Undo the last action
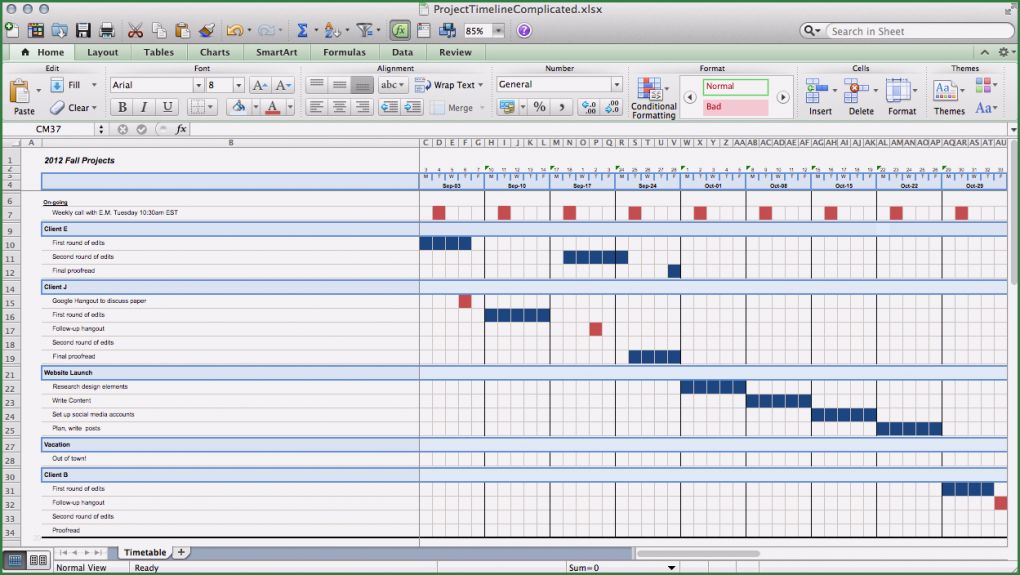The width and height of the screenshot is (1020, 575). click(x=234, y=30)
